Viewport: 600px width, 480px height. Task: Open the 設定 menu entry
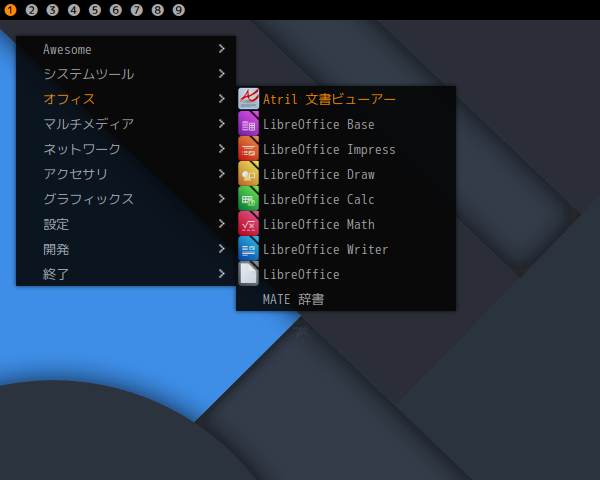click(126, 224)
